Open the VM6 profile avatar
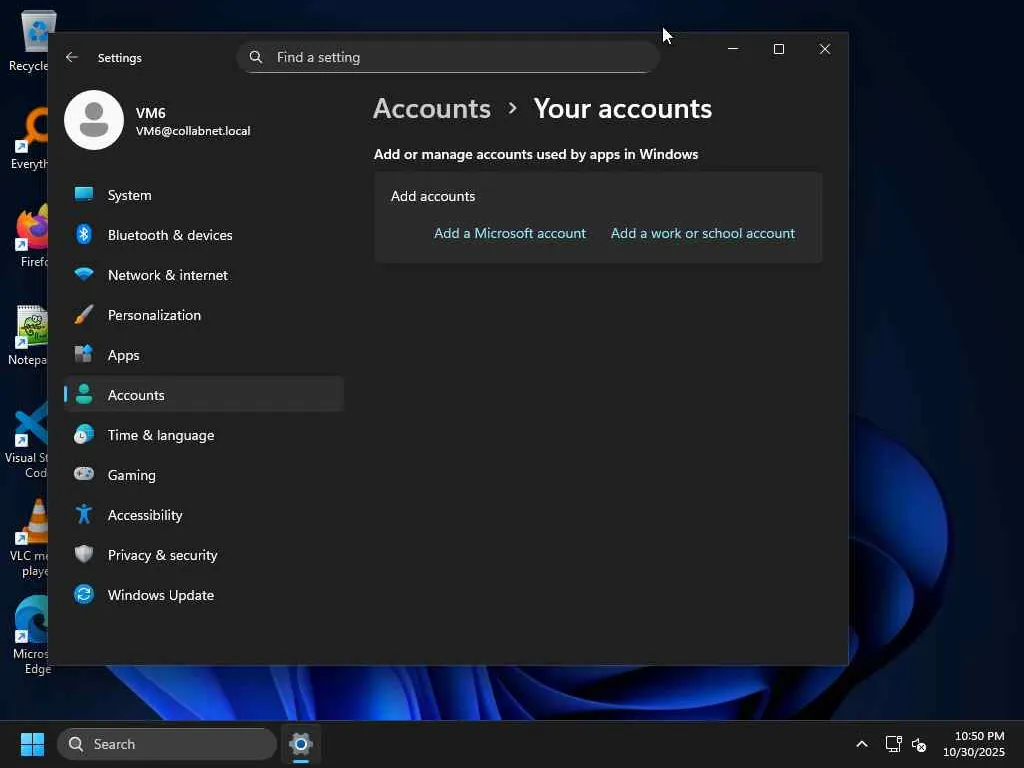The image size is (1024, 768). (94, 120)
